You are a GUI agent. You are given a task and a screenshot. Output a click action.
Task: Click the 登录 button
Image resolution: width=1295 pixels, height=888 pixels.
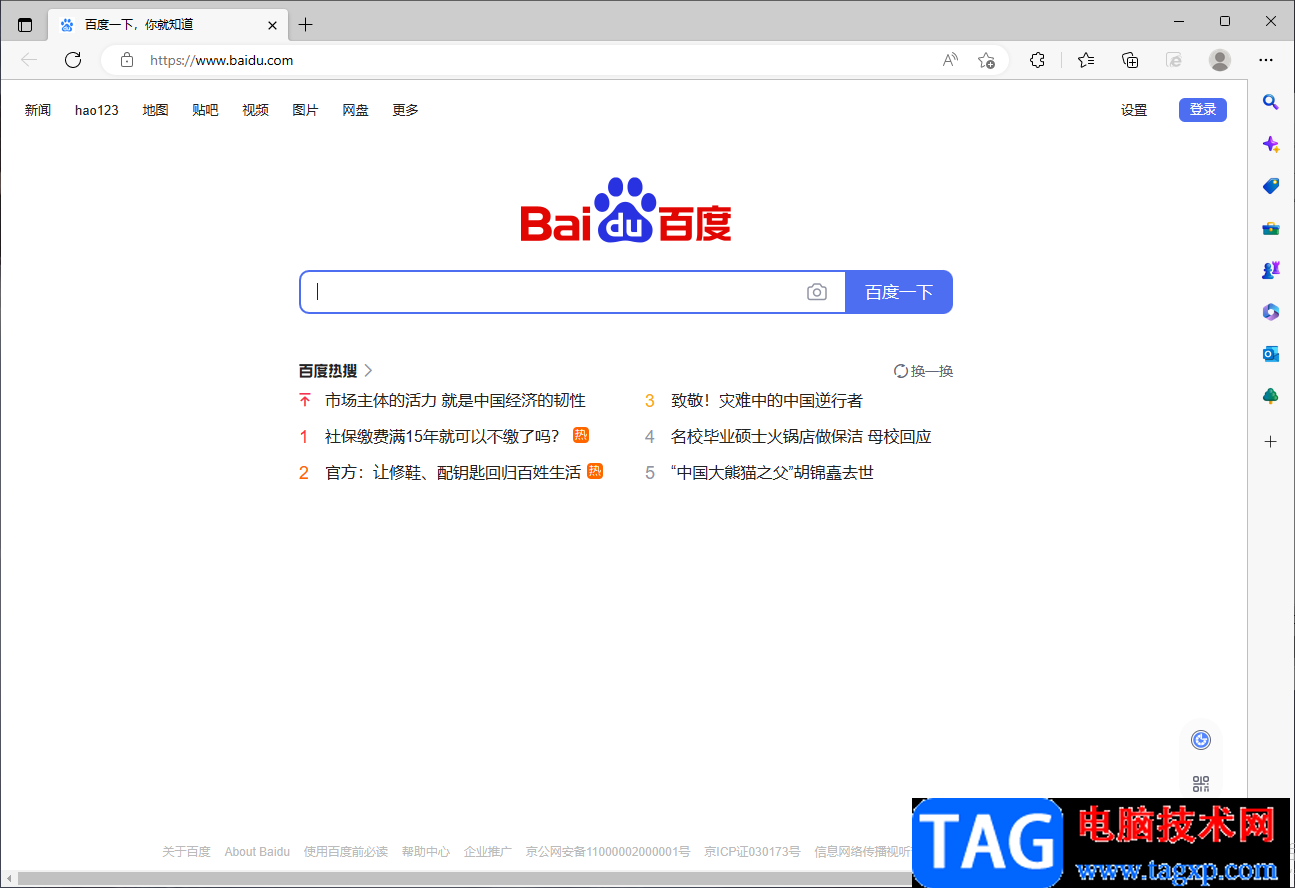click(1203, 110)
